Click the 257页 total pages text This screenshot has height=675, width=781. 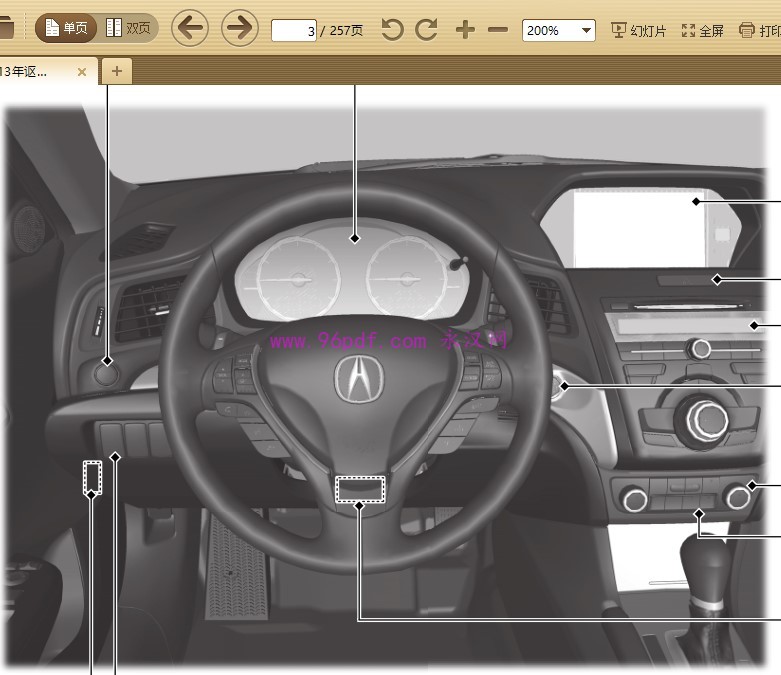pyautogui.click(x=346, y=31)
